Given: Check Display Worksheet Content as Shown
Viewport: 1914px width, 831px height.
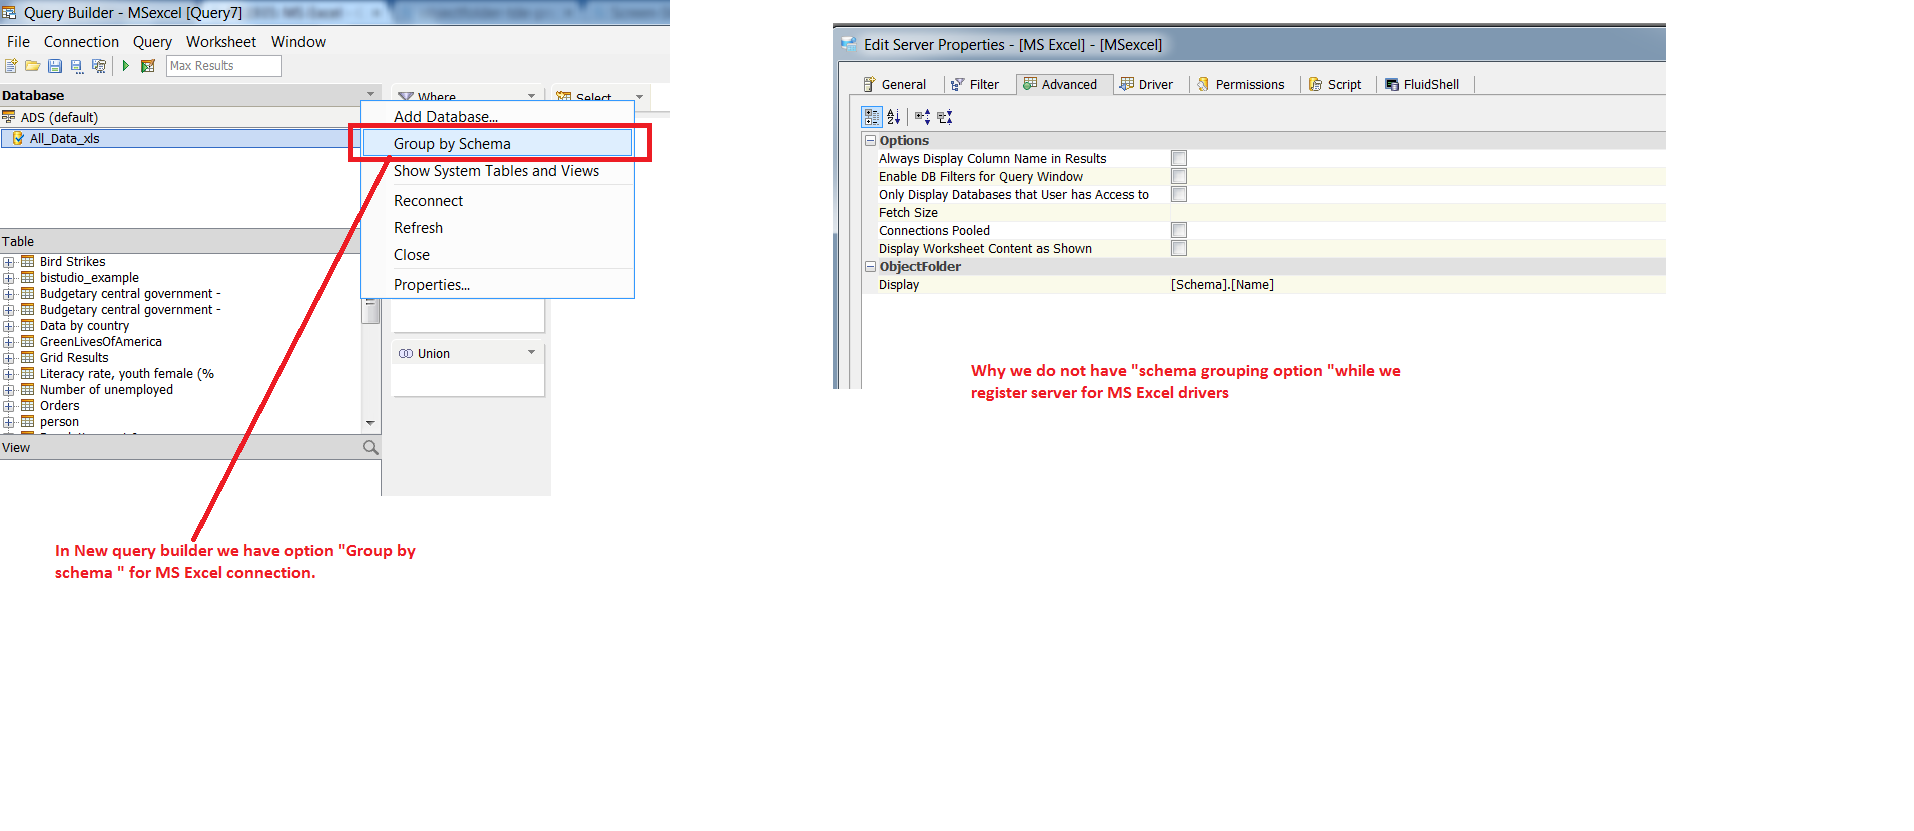Looking at the screenshot, I should point(1179,249).
